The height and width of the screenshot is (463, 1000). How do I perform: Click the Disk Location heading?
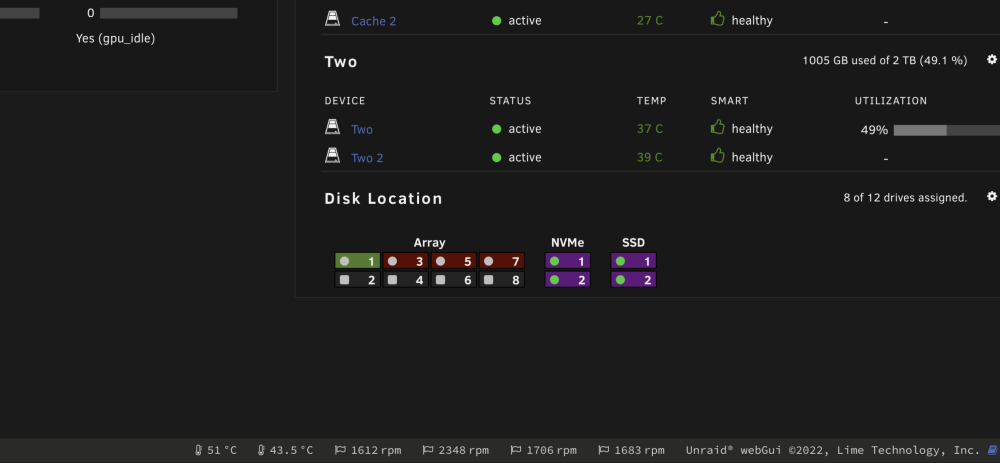[383, 198]
